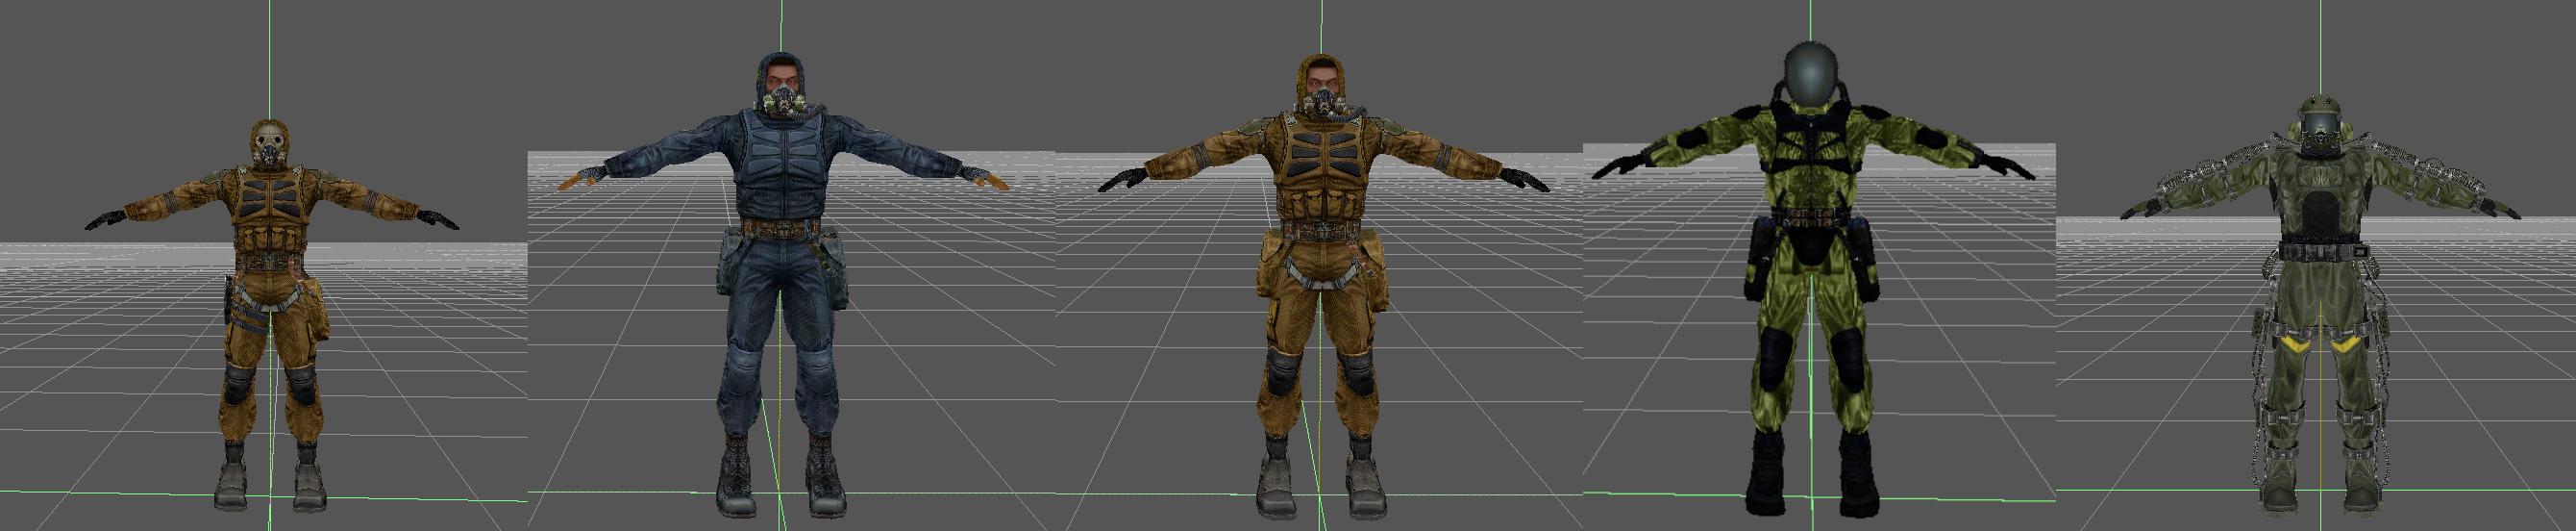Select the exoskeleton character model
This screenshot has width=2576, height=531.
[x=2320, y=305]
